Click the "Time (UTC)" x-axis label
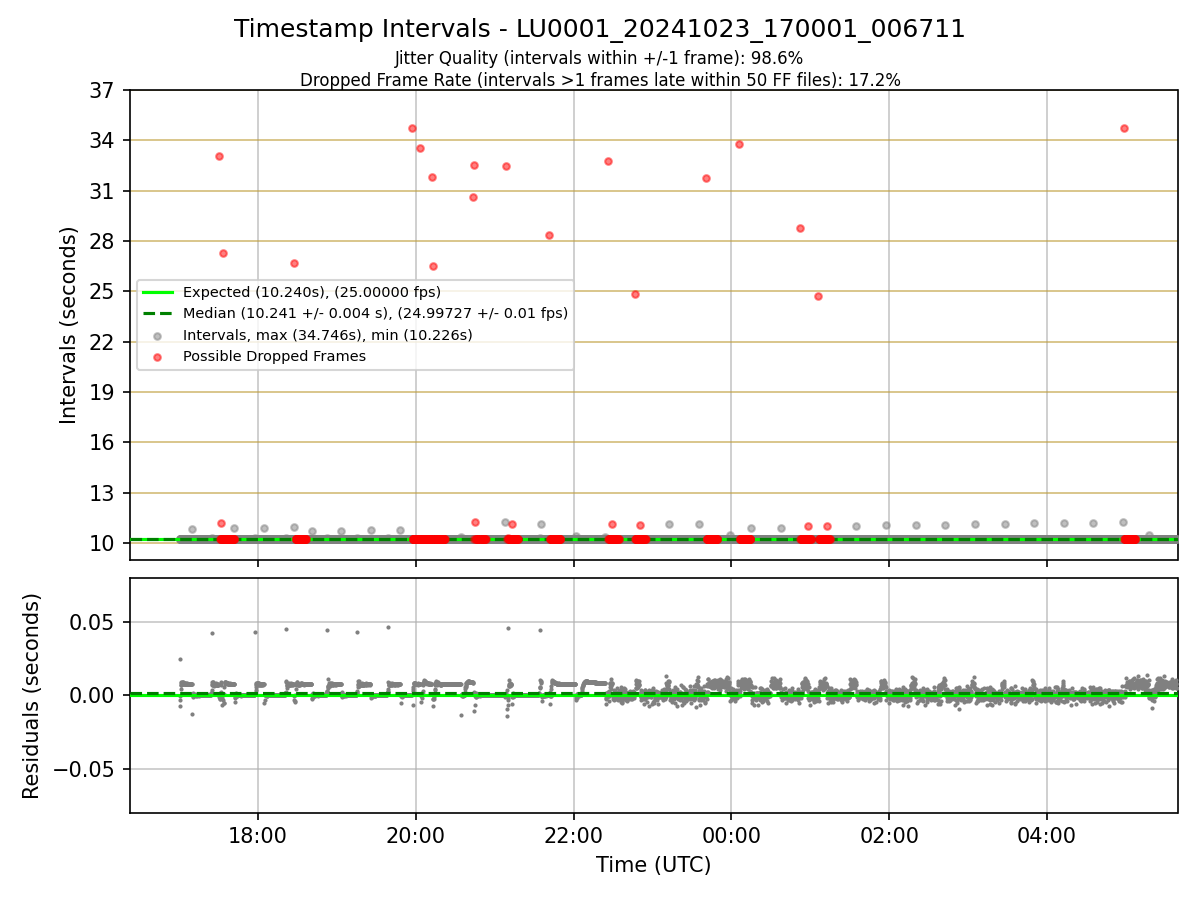1200x900 pixels. (x=654, y=865)
